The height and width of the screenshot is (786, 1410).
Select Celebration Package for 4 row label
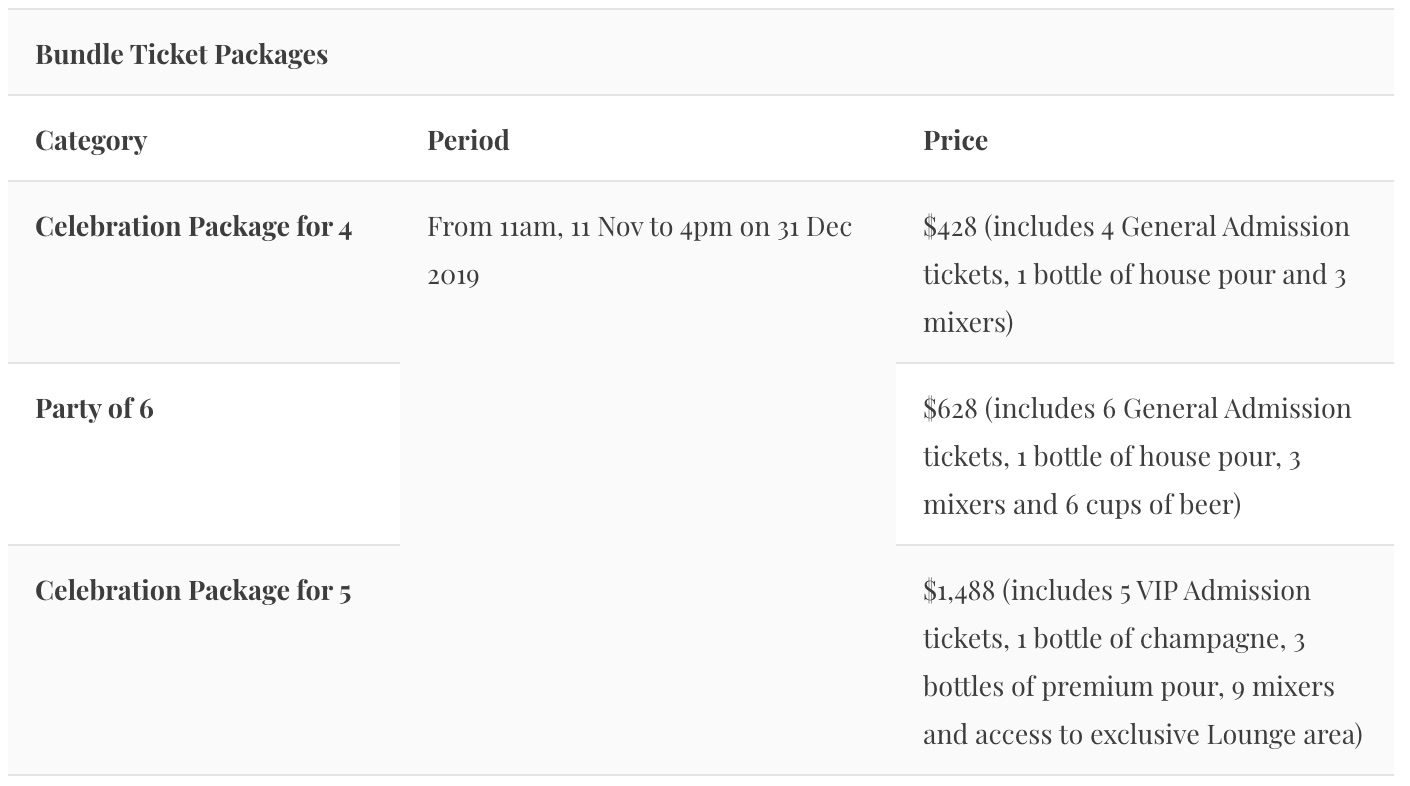pos(193,227)
